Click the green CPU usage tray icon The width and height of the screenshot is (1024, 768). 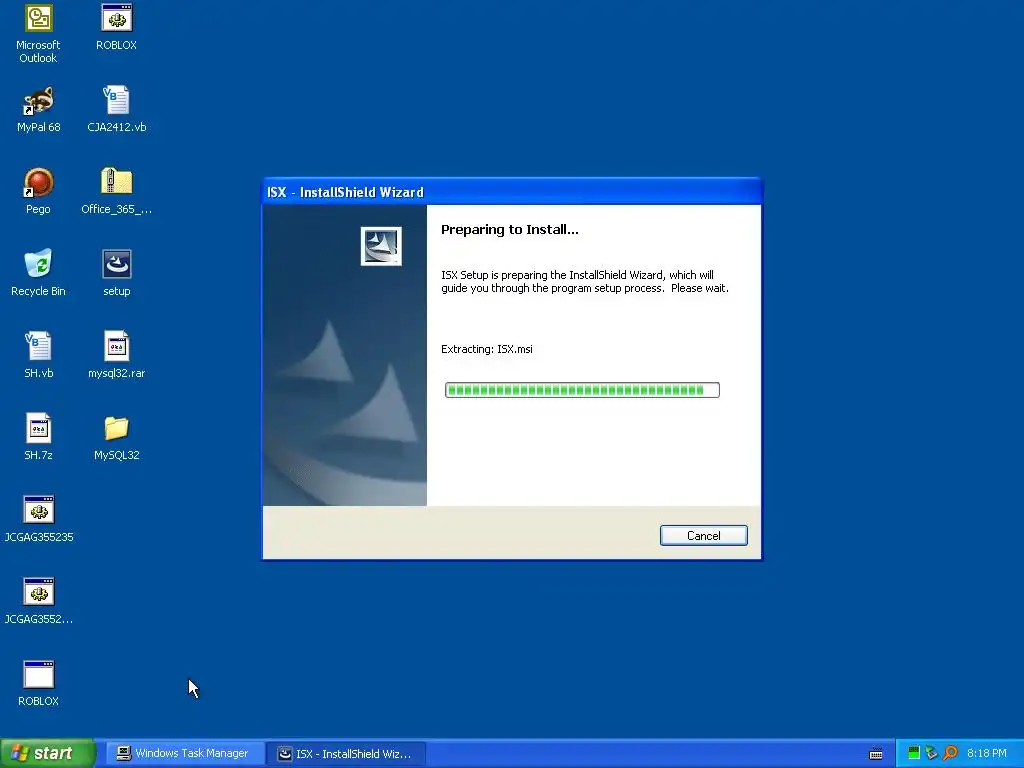tap(914, 753)
